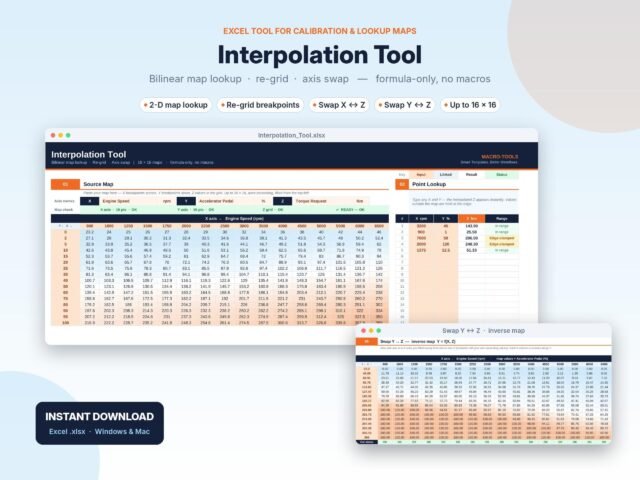Viewport: 640px width, 480px height.
Task: Click the 'X rpm' column header in Point Lookup
Action: coord(421,219)
